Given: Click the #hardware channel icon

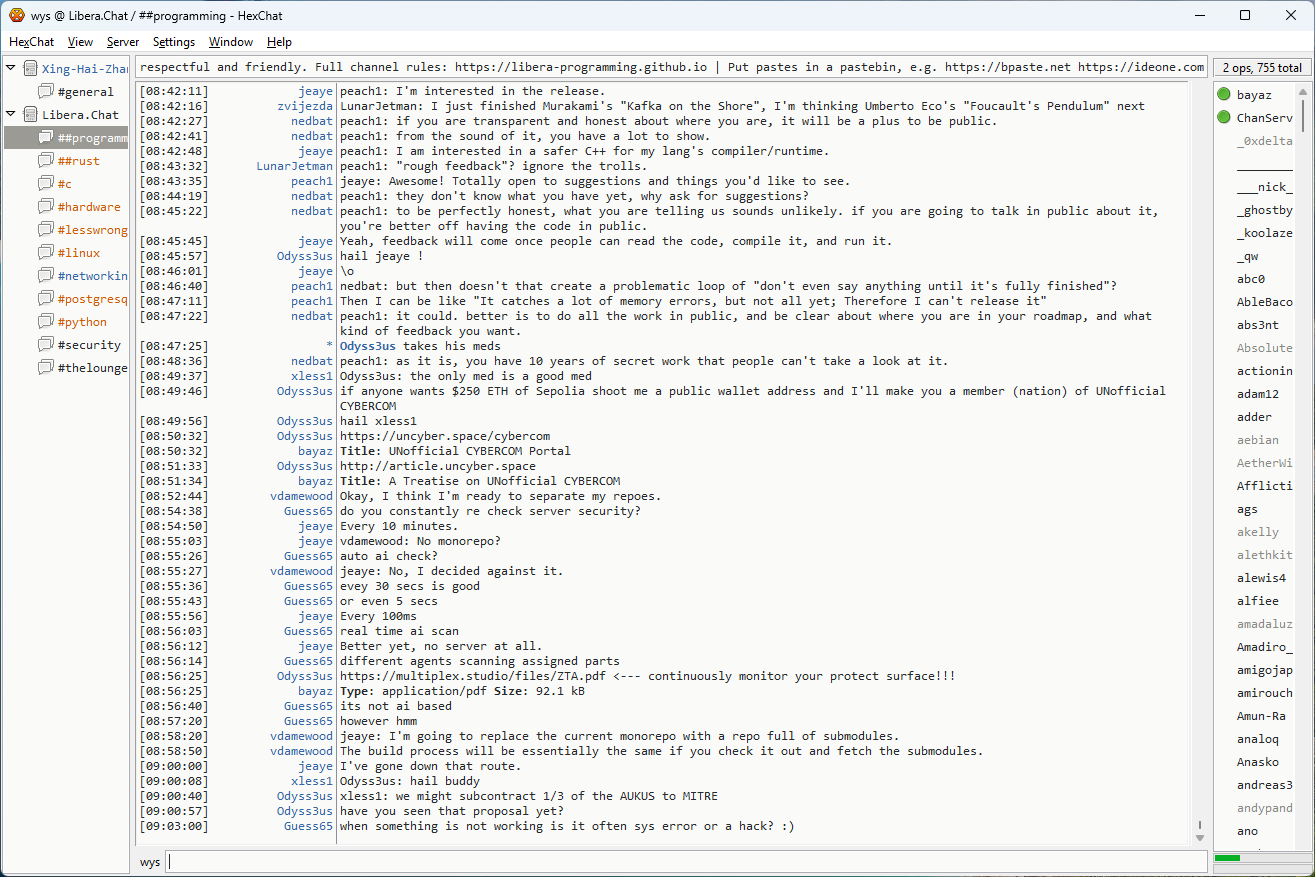Looking at the screenshot, I should click(46, 207).
